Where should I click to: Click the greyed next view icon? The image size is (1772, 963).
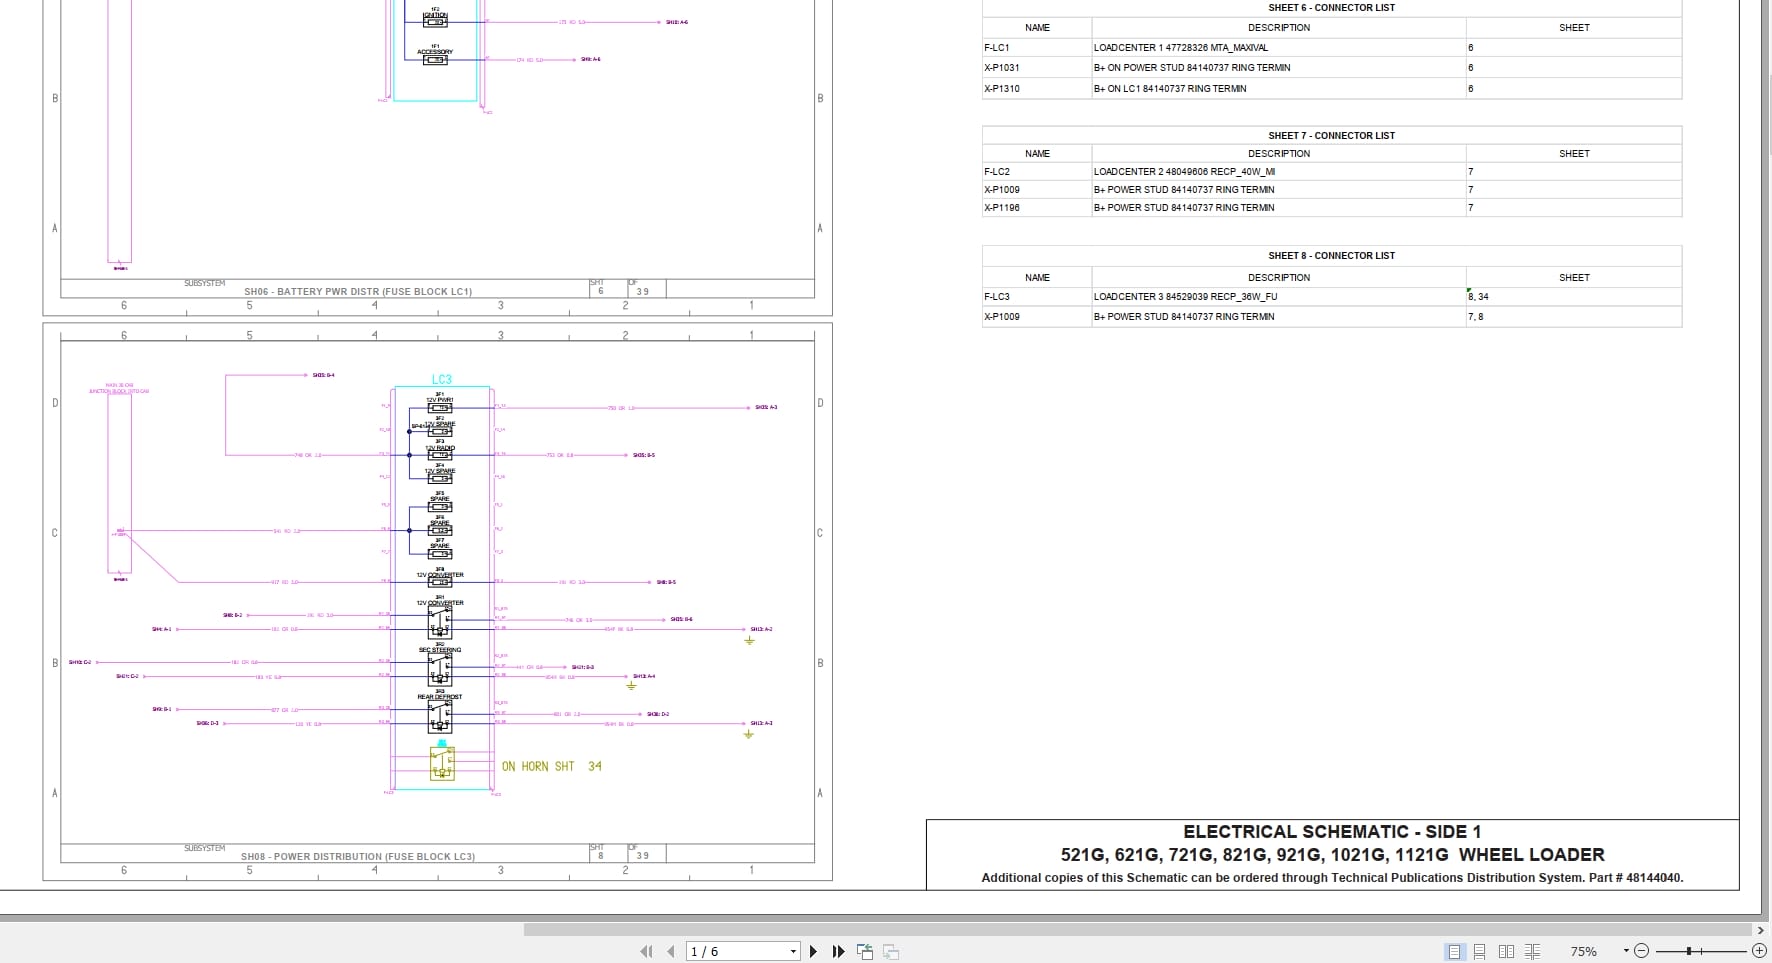[891, 951]
